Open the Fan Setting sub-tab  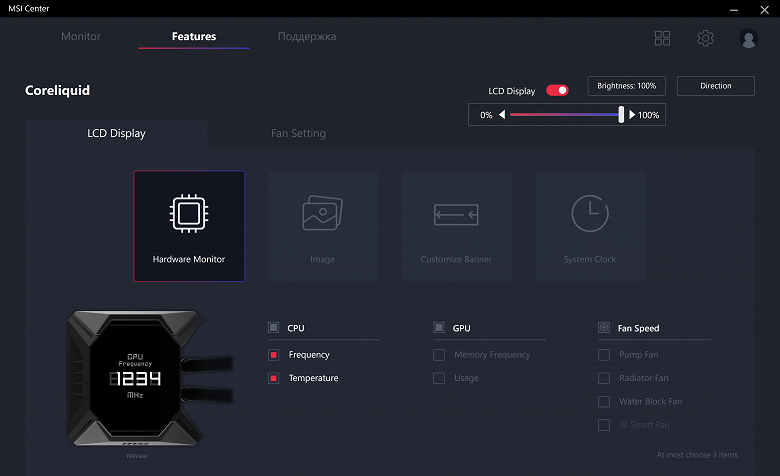point(298,133)
